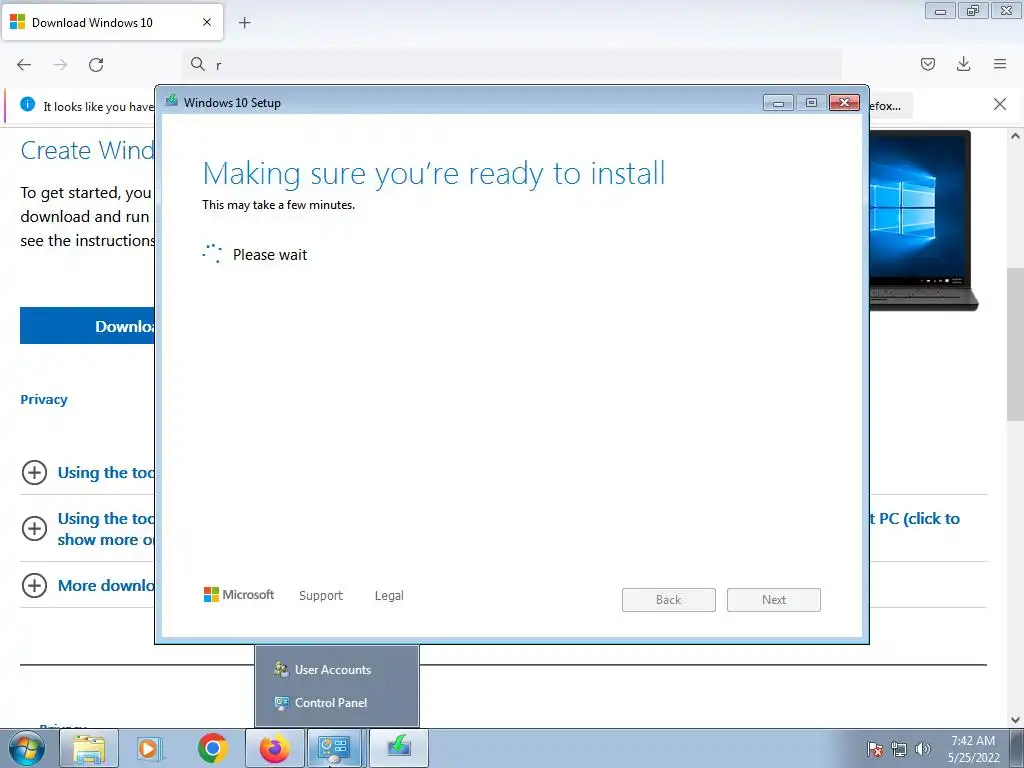Click the Control Panel taskbar icon

(x=334, y=748)
